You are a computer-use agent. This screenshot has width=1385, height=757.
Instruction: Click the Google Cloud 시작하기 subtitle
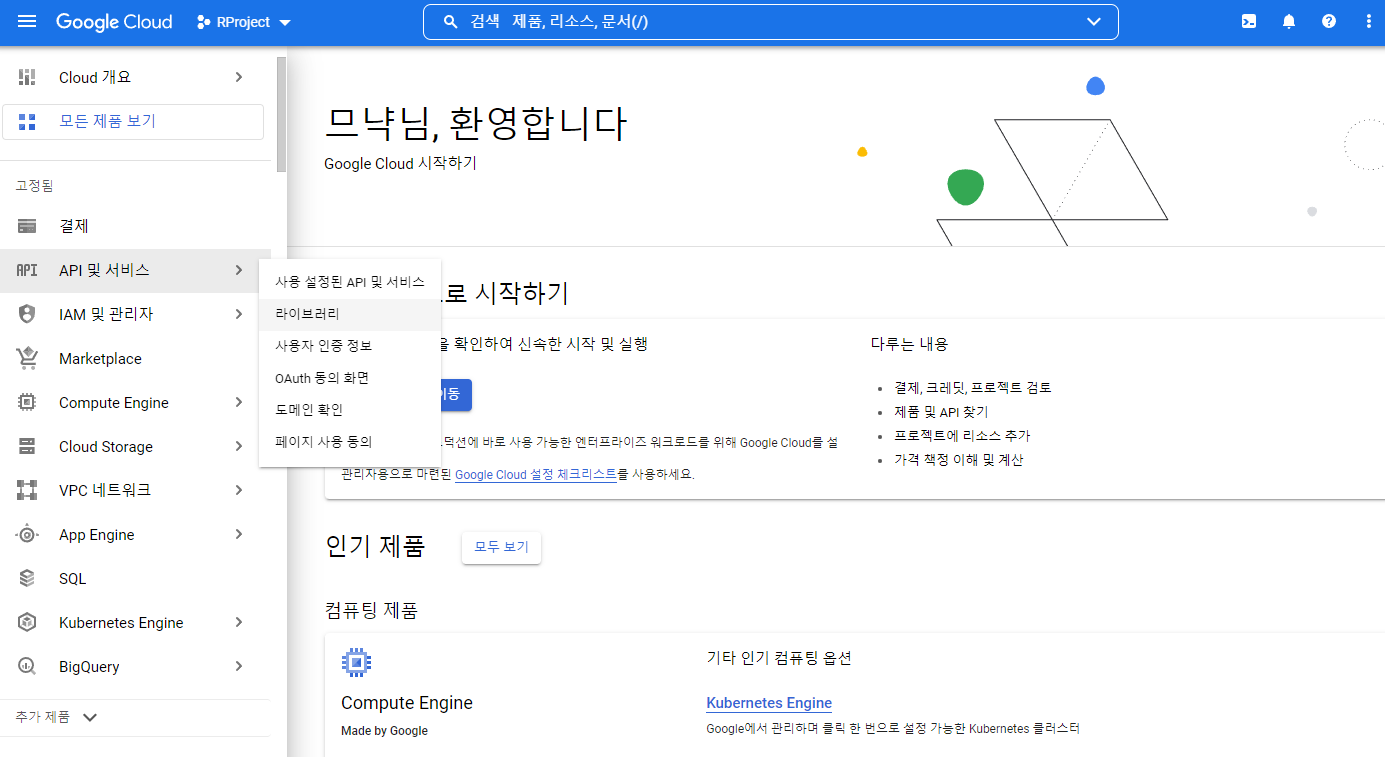[x=400, y=163]
